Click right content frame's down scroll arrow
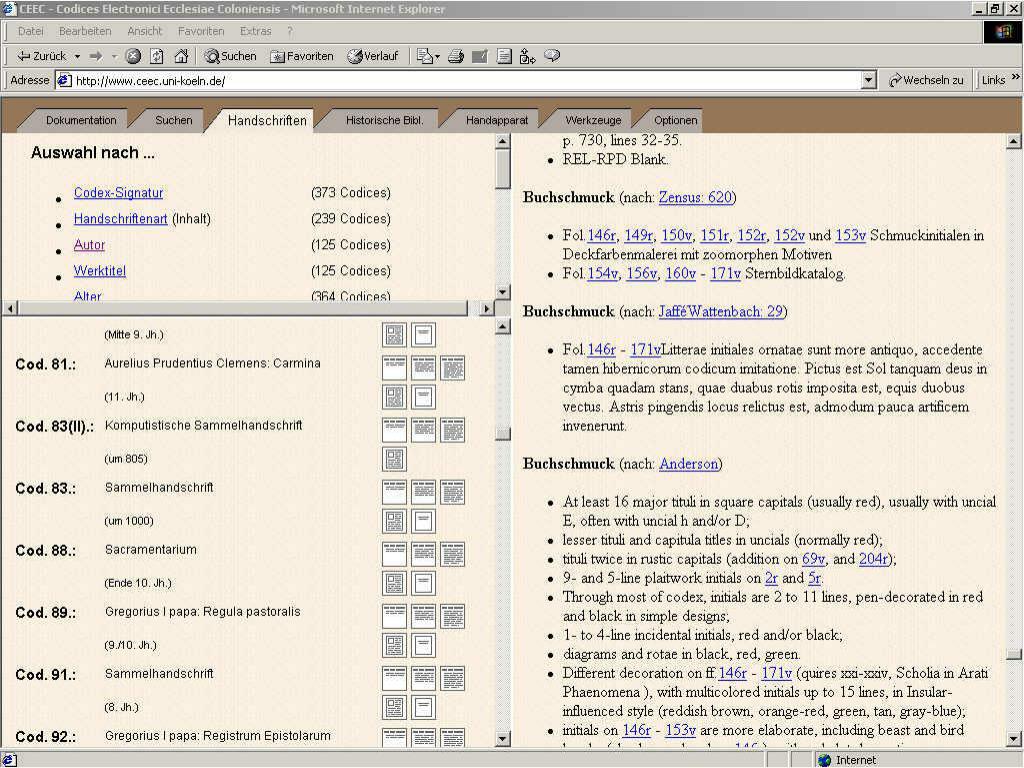1024x768 pixels. tap(1014, 739)
